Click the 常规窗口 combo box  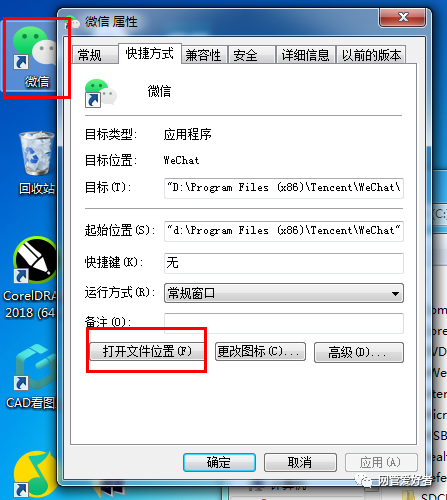coord(284,293)
